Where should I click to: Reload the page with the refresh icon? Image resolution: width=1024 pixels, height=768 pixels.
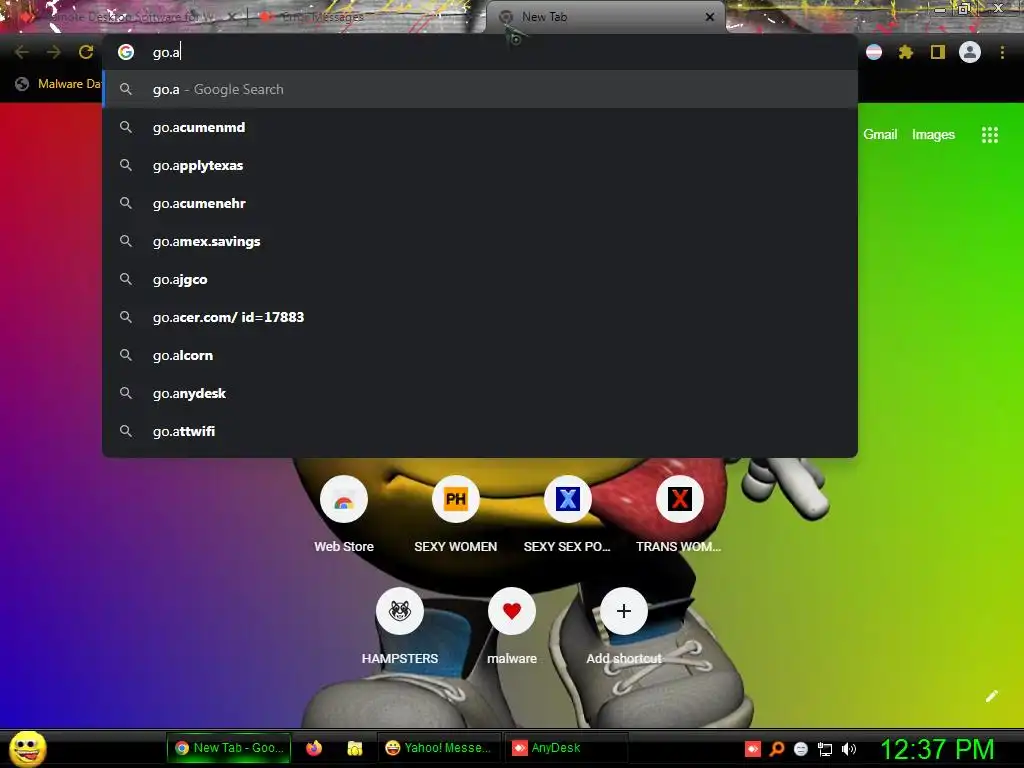point(86,52)
